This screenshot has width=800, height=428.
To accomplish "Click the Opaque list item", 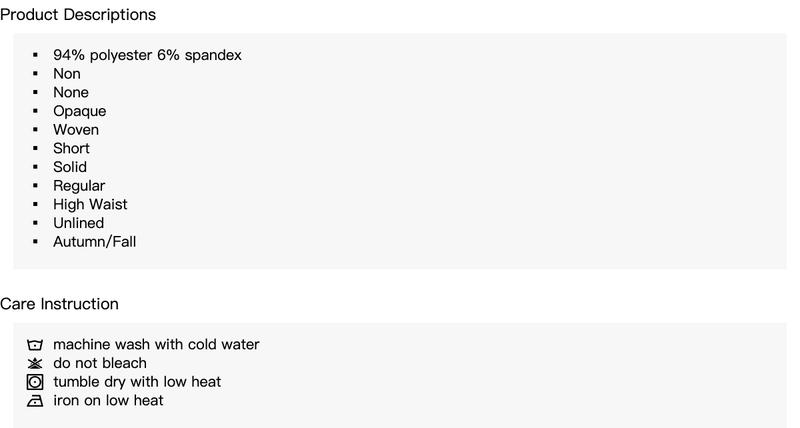I will (x=80, y=111).
